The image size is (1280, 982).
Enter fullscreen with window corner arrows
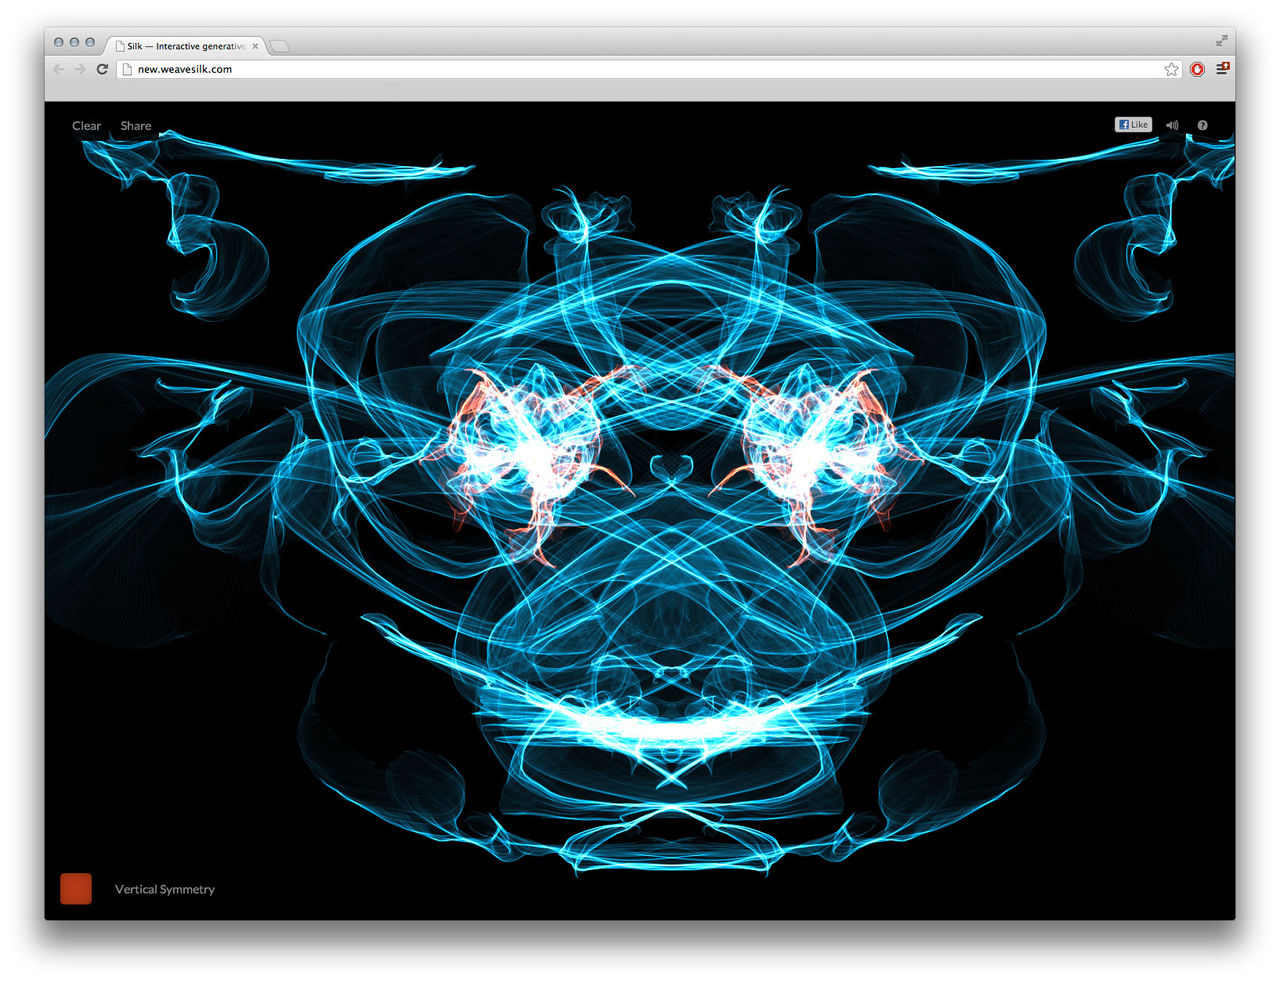pos(1221,41)
